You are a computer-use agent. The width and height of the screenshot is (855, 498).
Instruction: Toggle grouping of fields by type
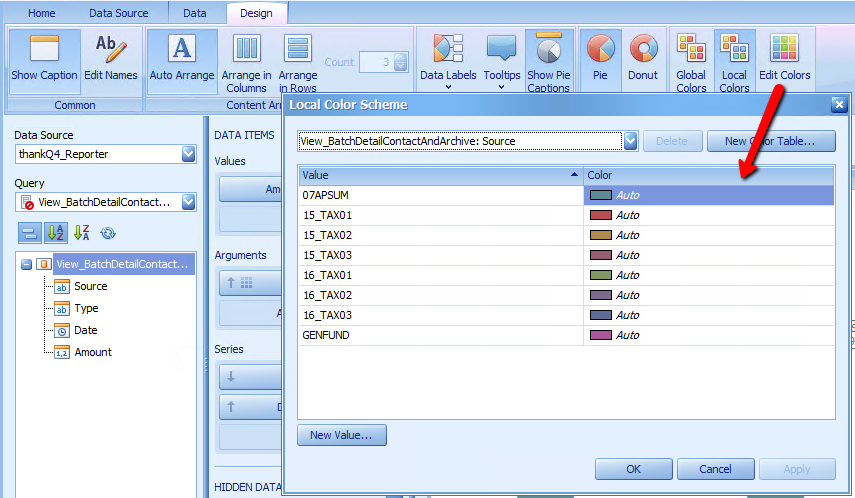29,233
